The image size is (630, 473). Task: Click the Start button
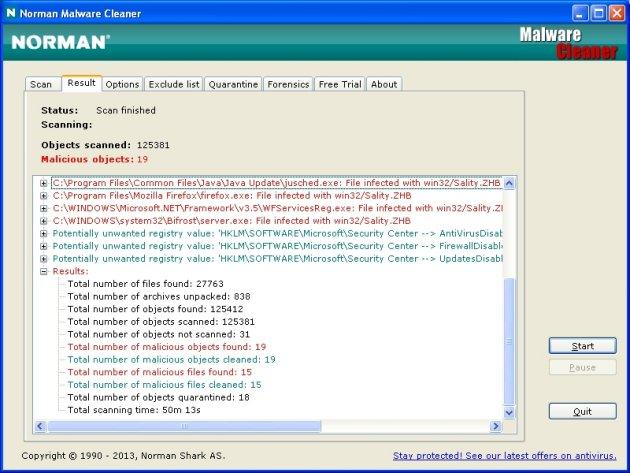coord(582,346)
